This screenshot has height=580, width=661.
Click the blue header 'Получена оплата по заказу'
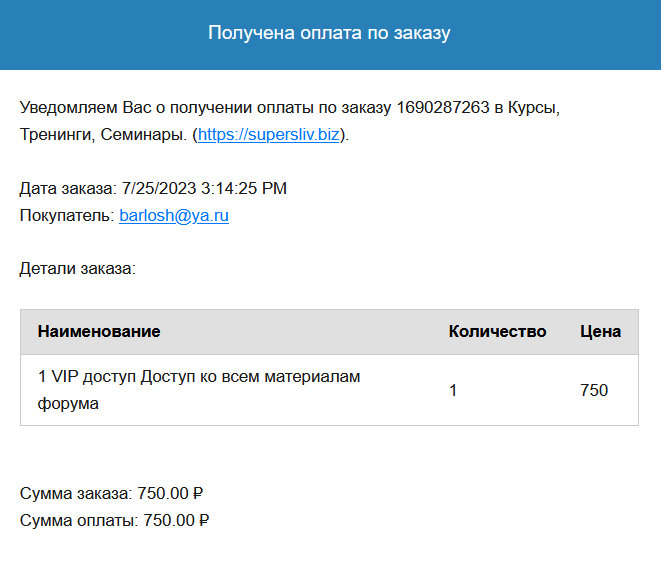pyautogui.click(x=329, y=33)
